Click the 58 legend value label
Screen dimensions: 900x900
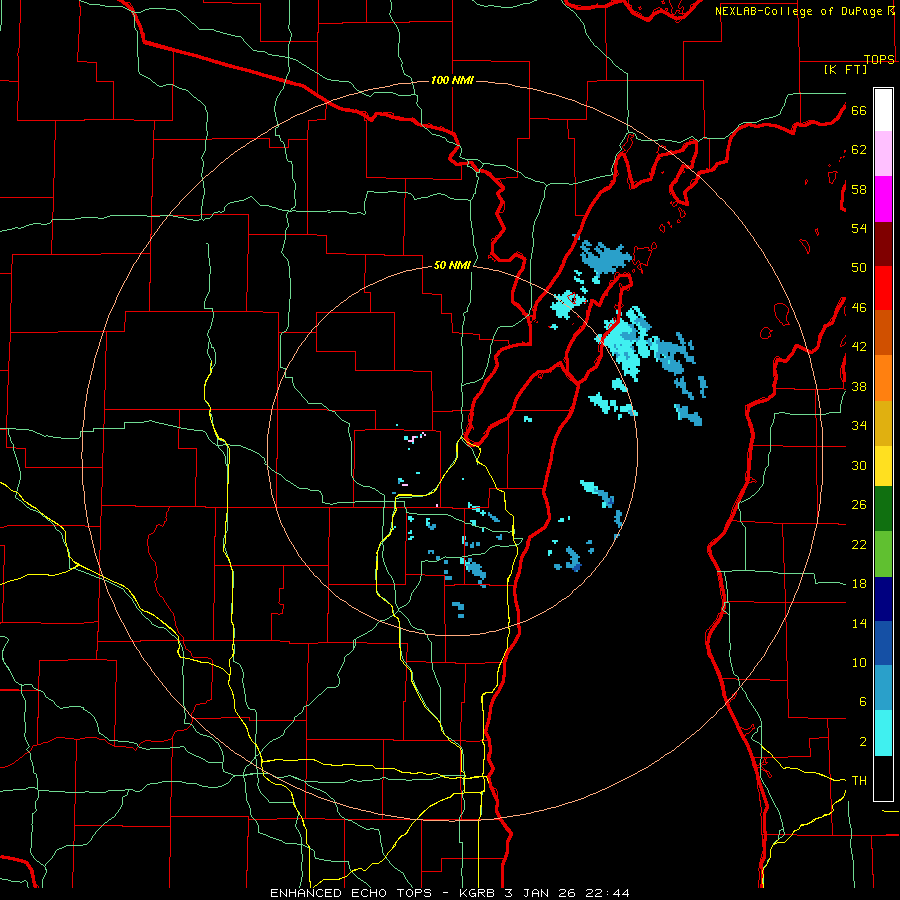pyautogui.click(x=859, y=189)
